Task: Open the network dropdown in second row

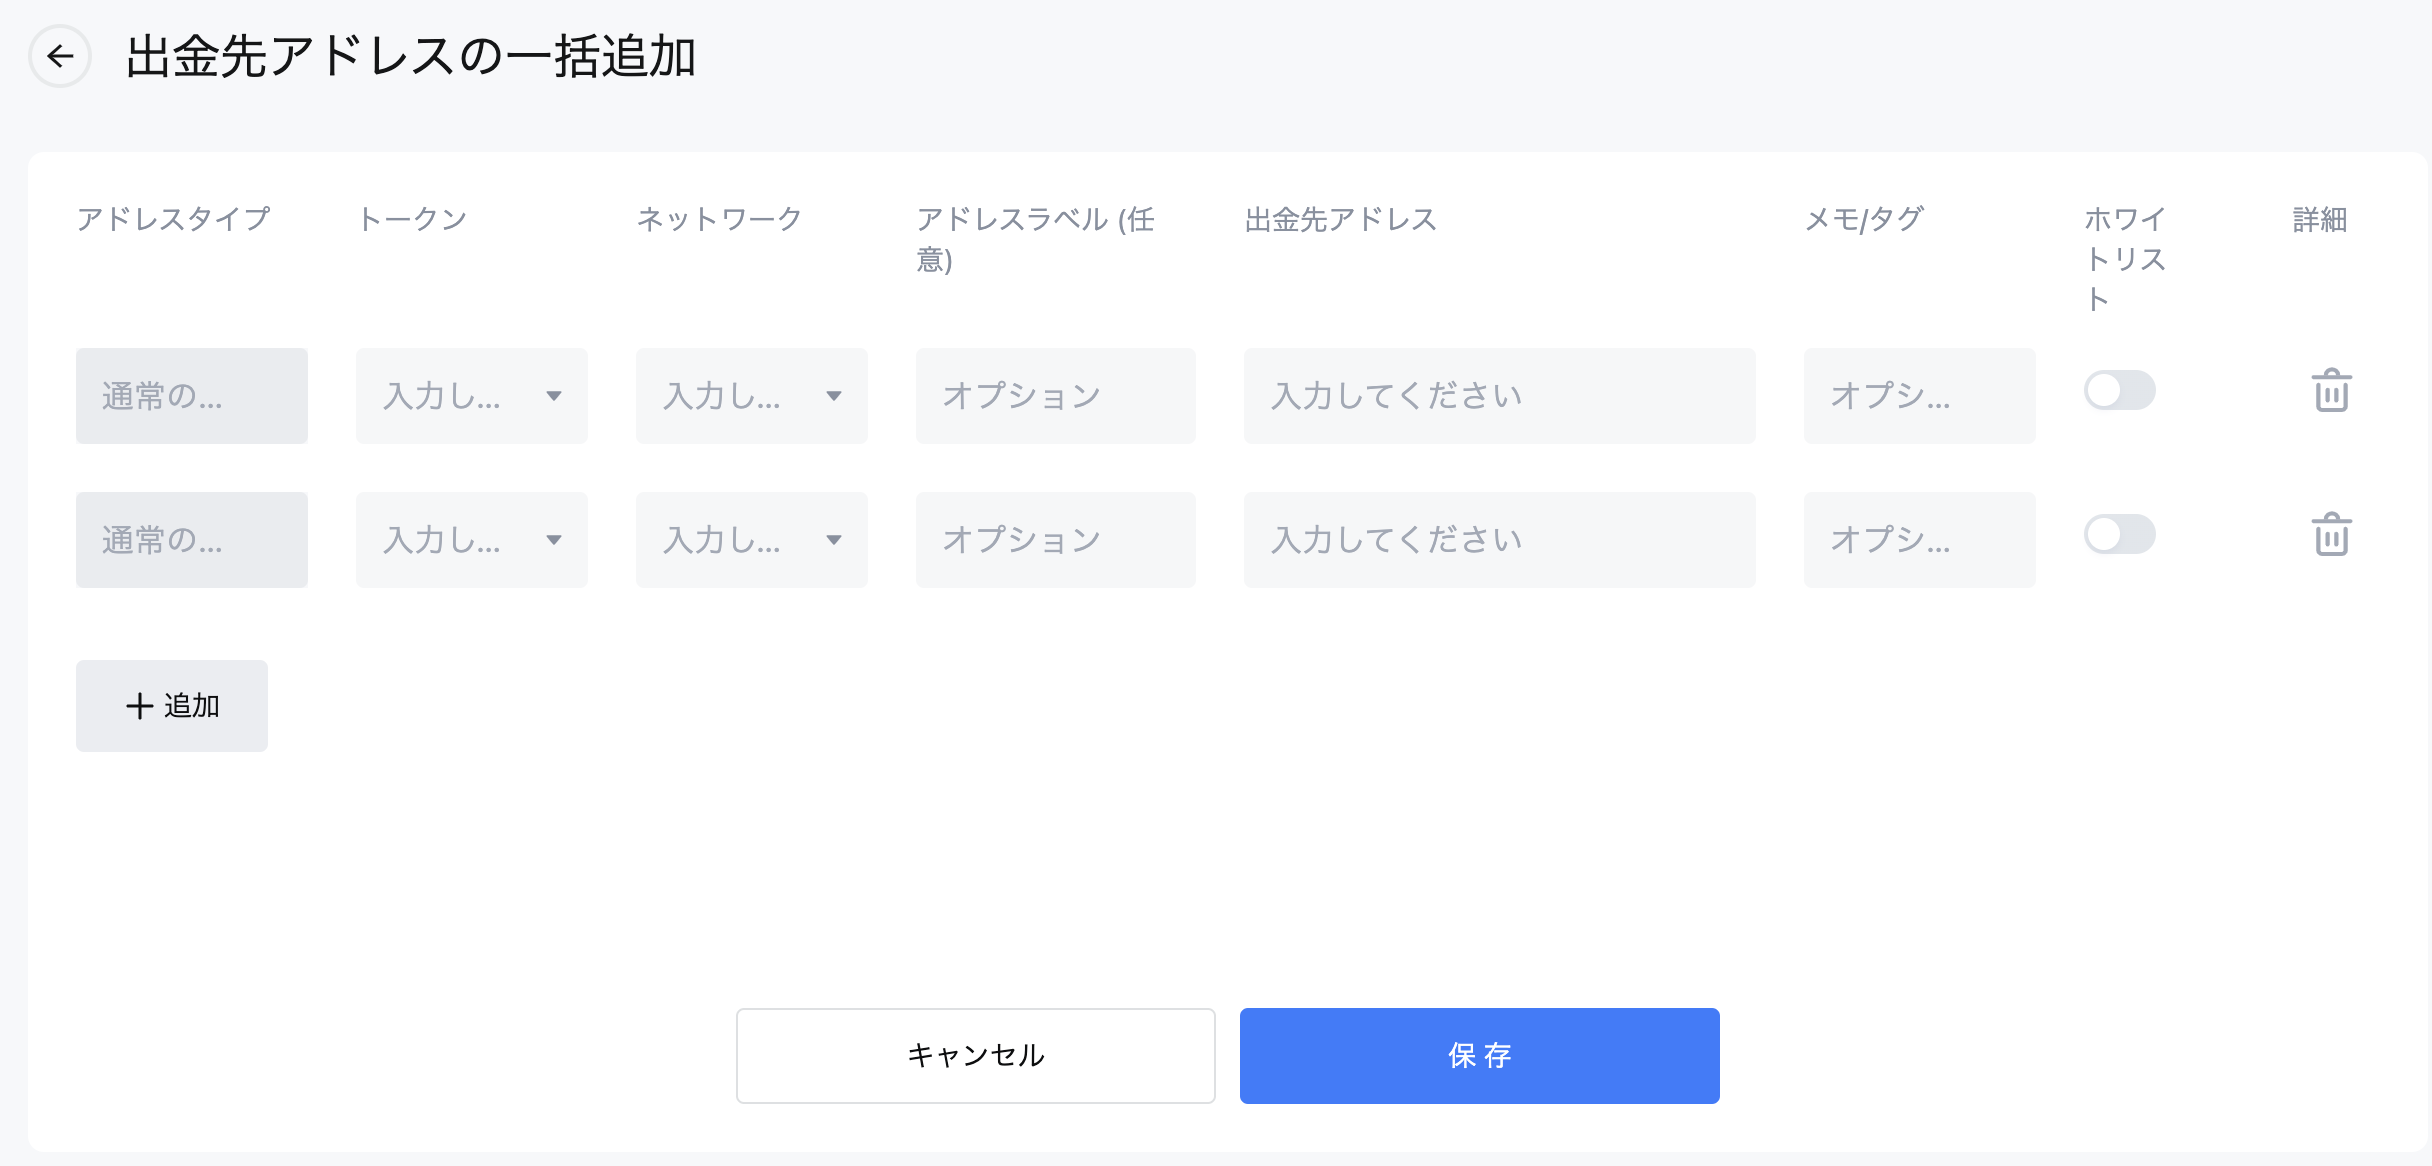Action: 751,540
